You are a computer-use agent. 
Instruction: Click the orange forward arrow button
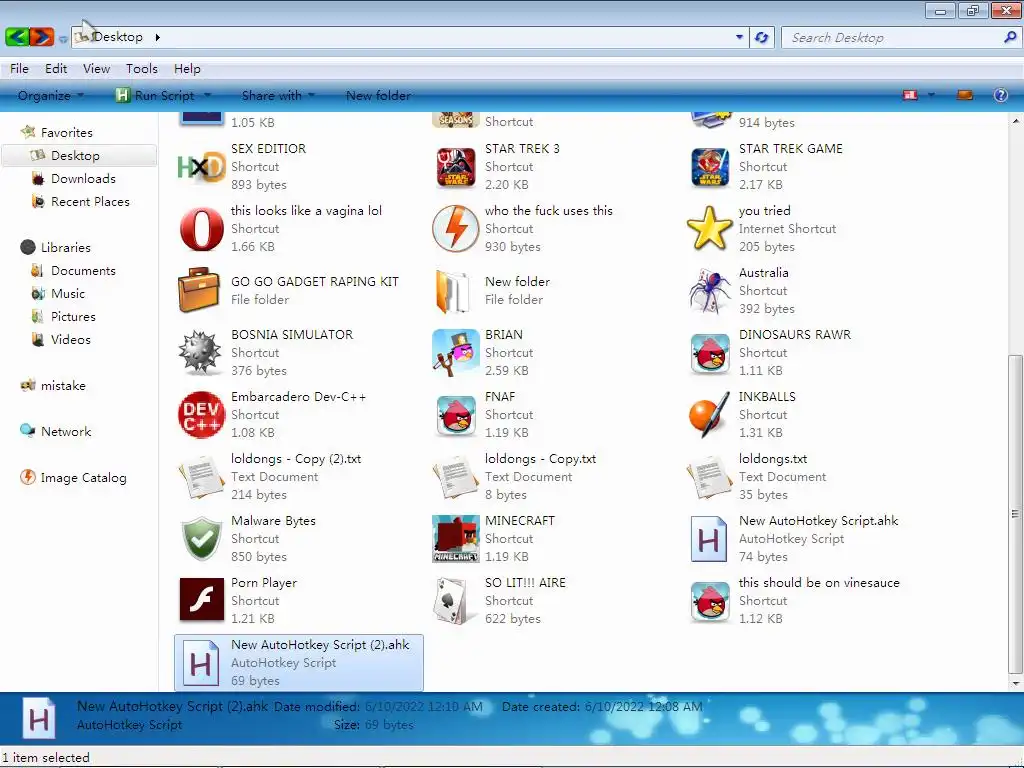coord(42,37)
